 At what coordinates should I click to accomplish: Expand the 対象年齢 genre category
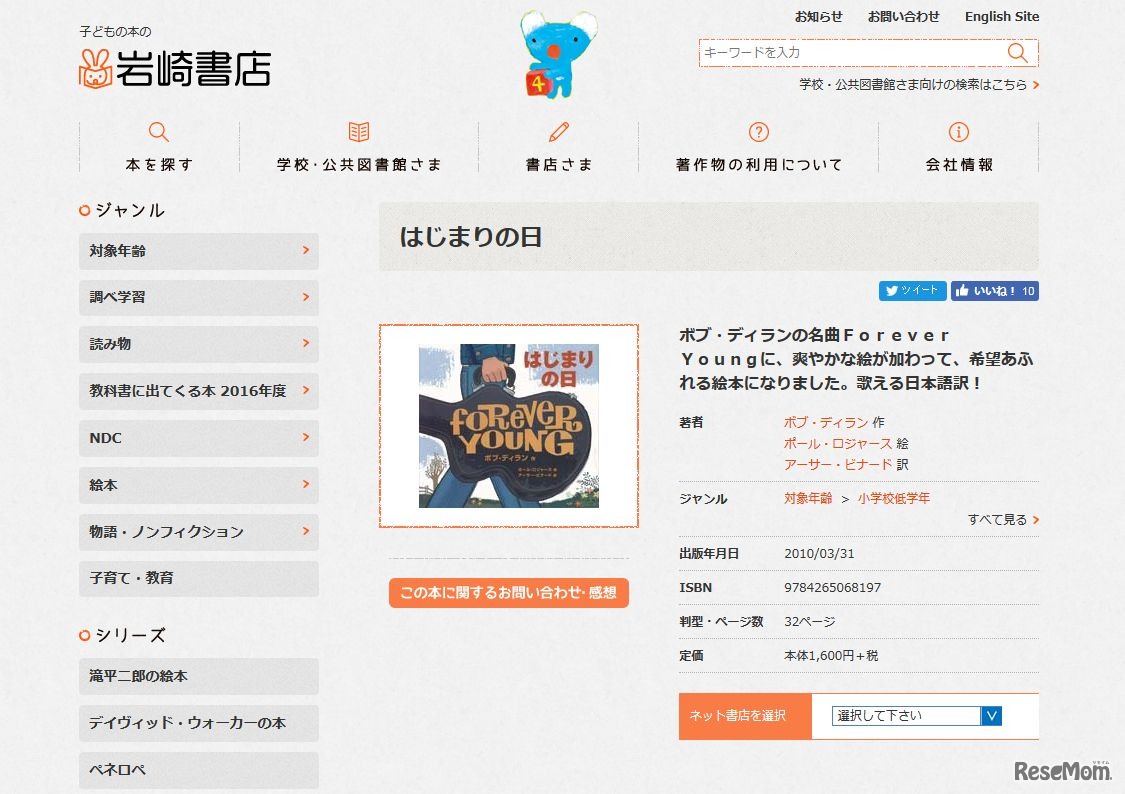click(198, 251)
